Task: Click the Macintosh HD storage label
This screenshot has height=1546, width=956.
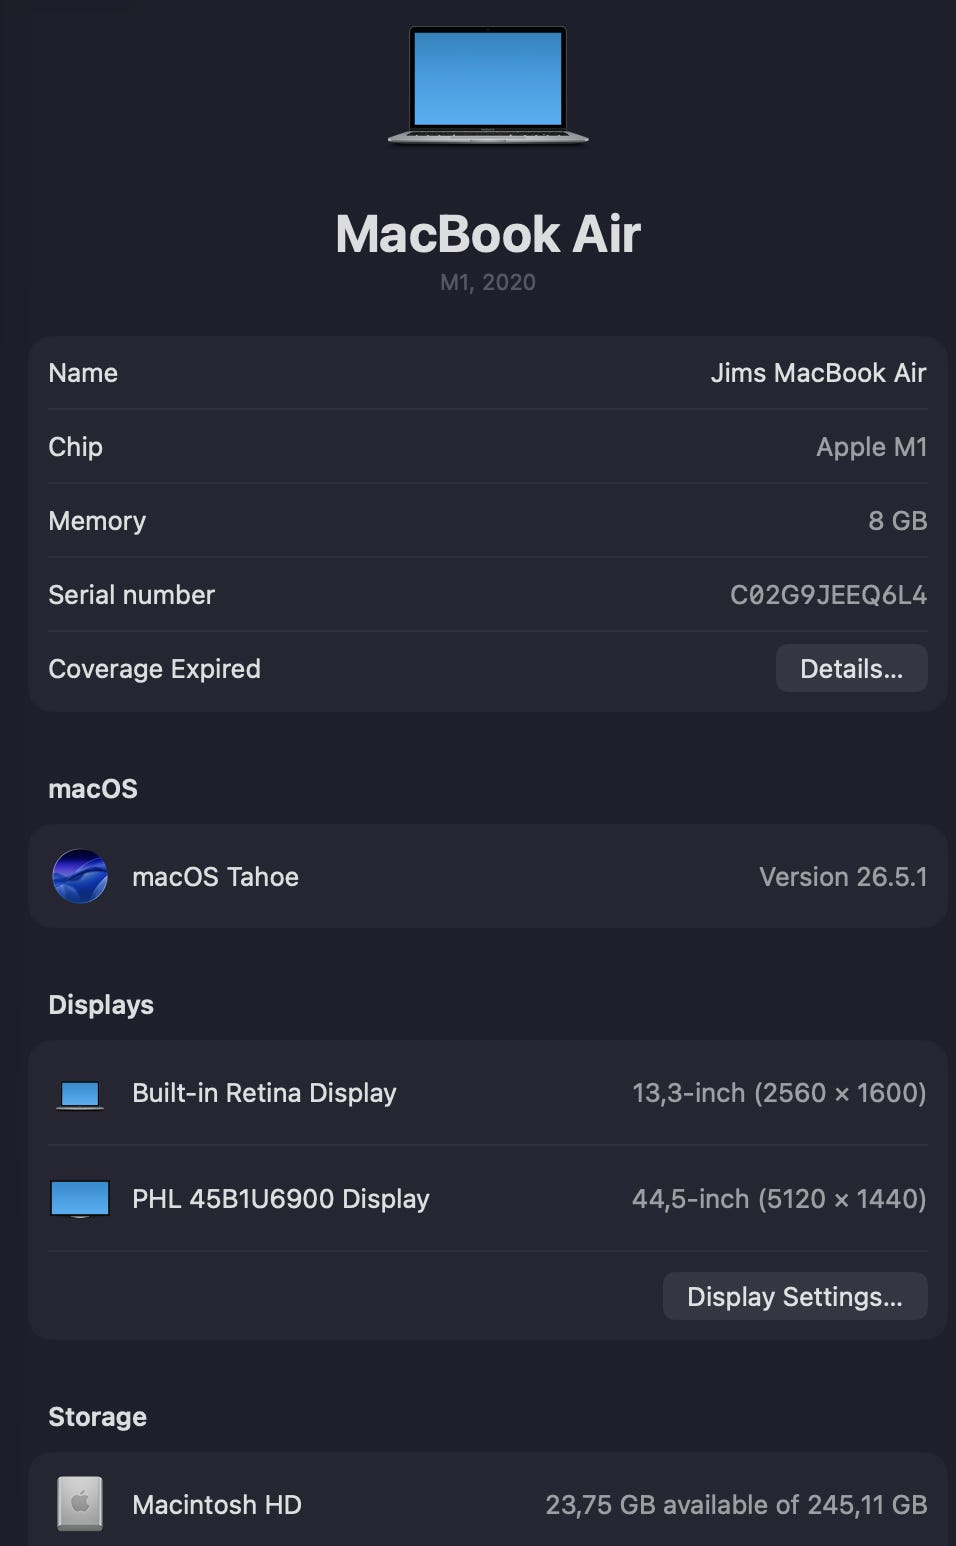Action: 216,1505
